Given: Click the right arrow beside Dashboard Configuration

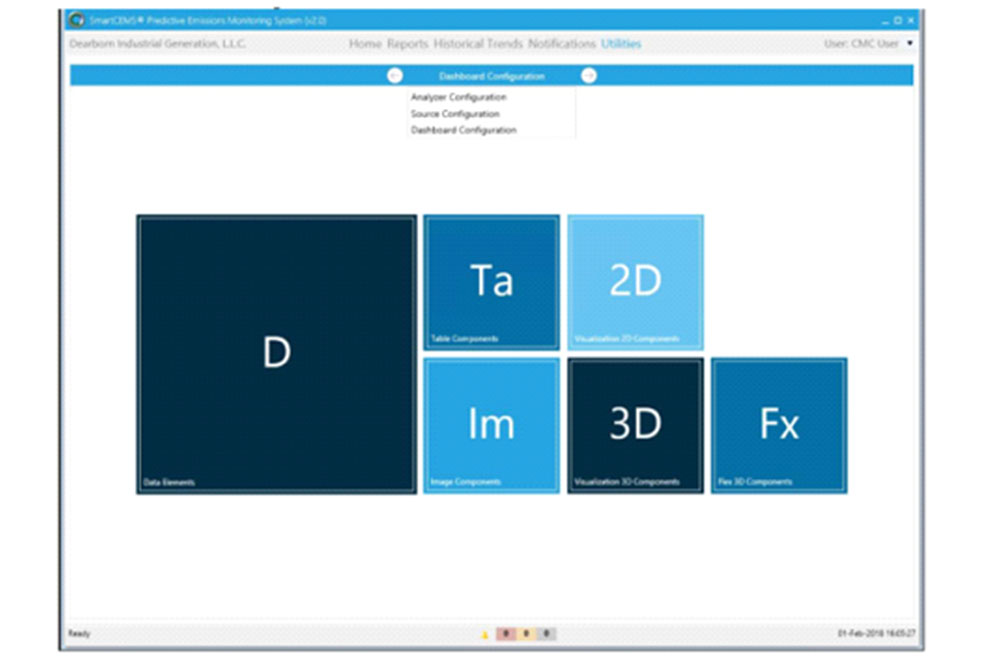Looking at the screenshot, I should tap(589, 76).
